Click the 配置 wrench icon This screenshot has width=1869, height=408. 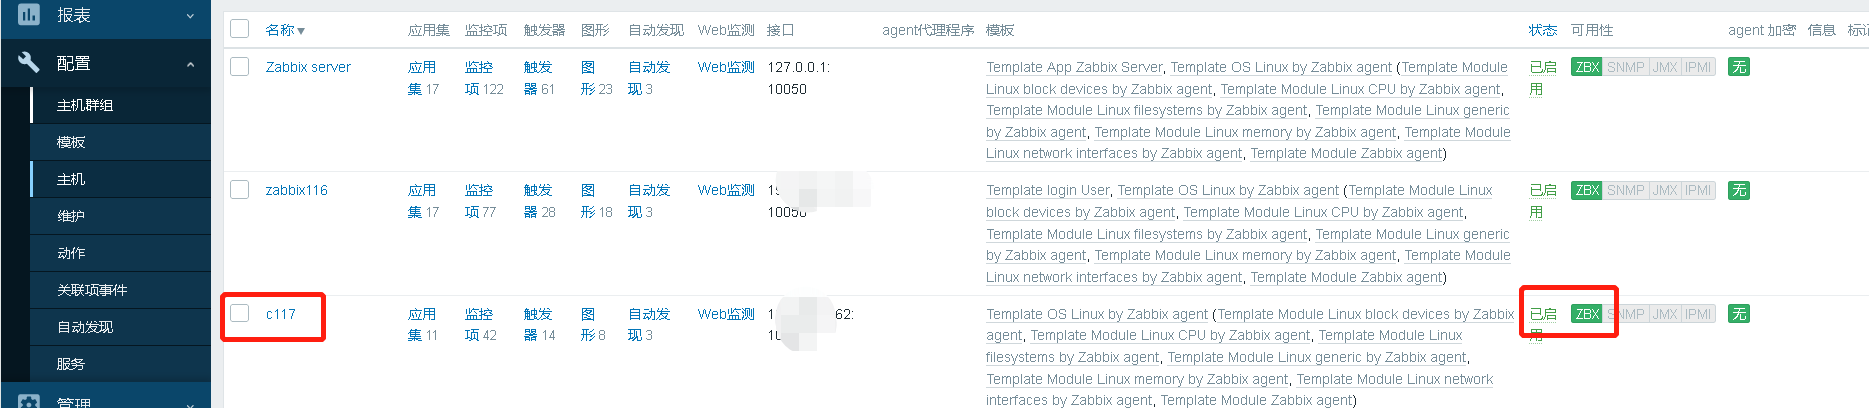(29, 63)
